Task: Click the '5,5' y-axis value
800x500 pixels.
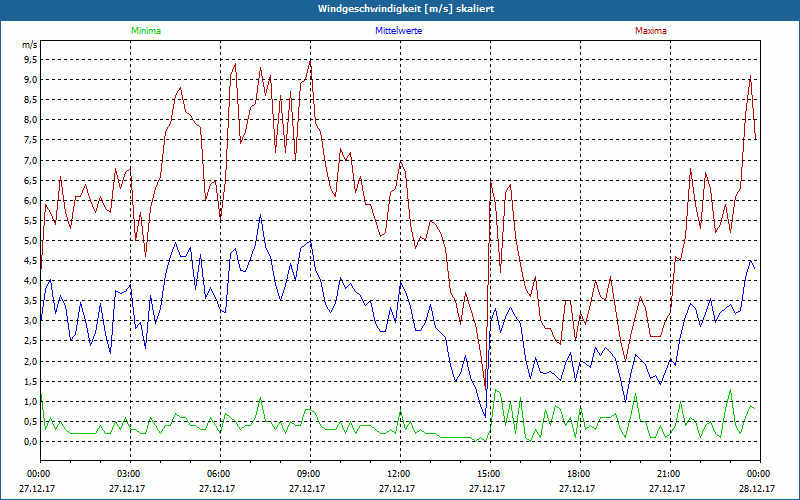Action: [31, 220]
